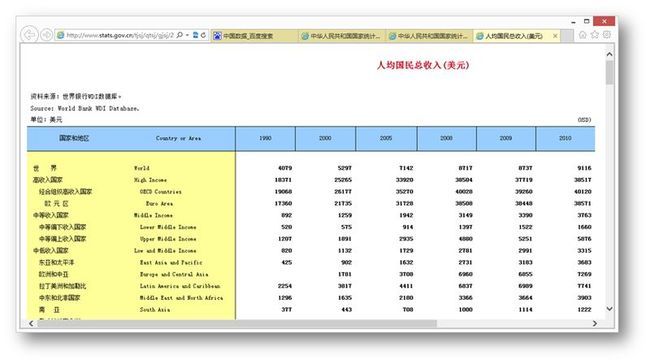Select the 'Middle Income' row label
This screenshot has height=364, width=650.
[153, 216]
